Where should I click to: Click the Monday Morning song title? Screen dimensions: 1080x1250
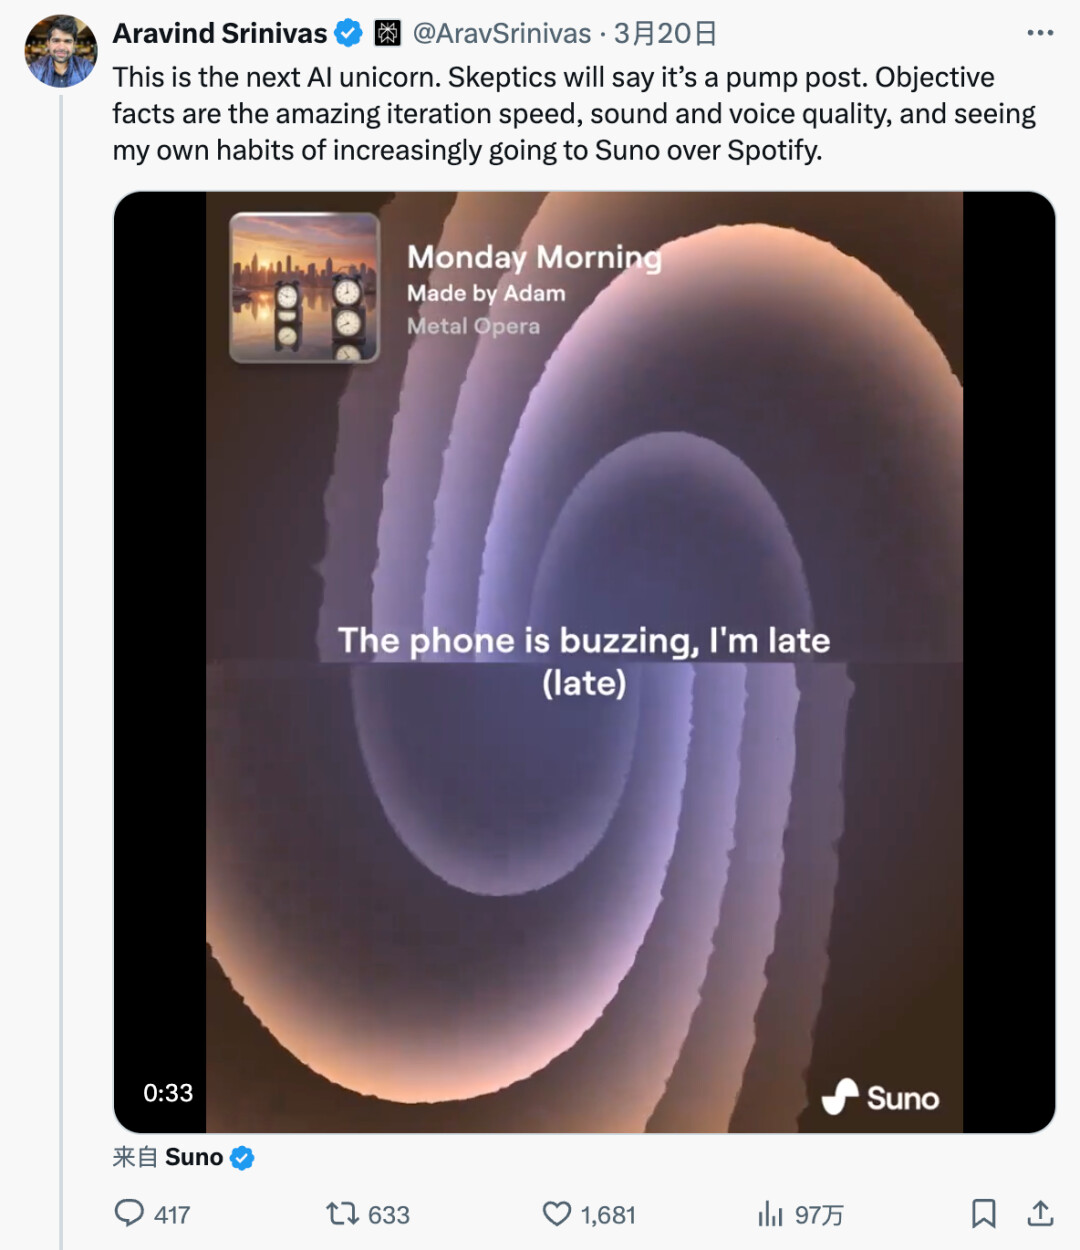(x=534, y=257)
